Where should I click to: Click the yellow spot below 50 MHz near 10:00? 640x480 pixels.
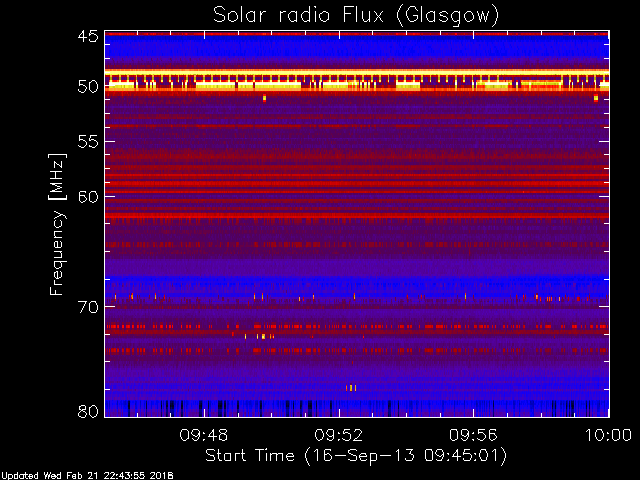click(x=596, y=98)
